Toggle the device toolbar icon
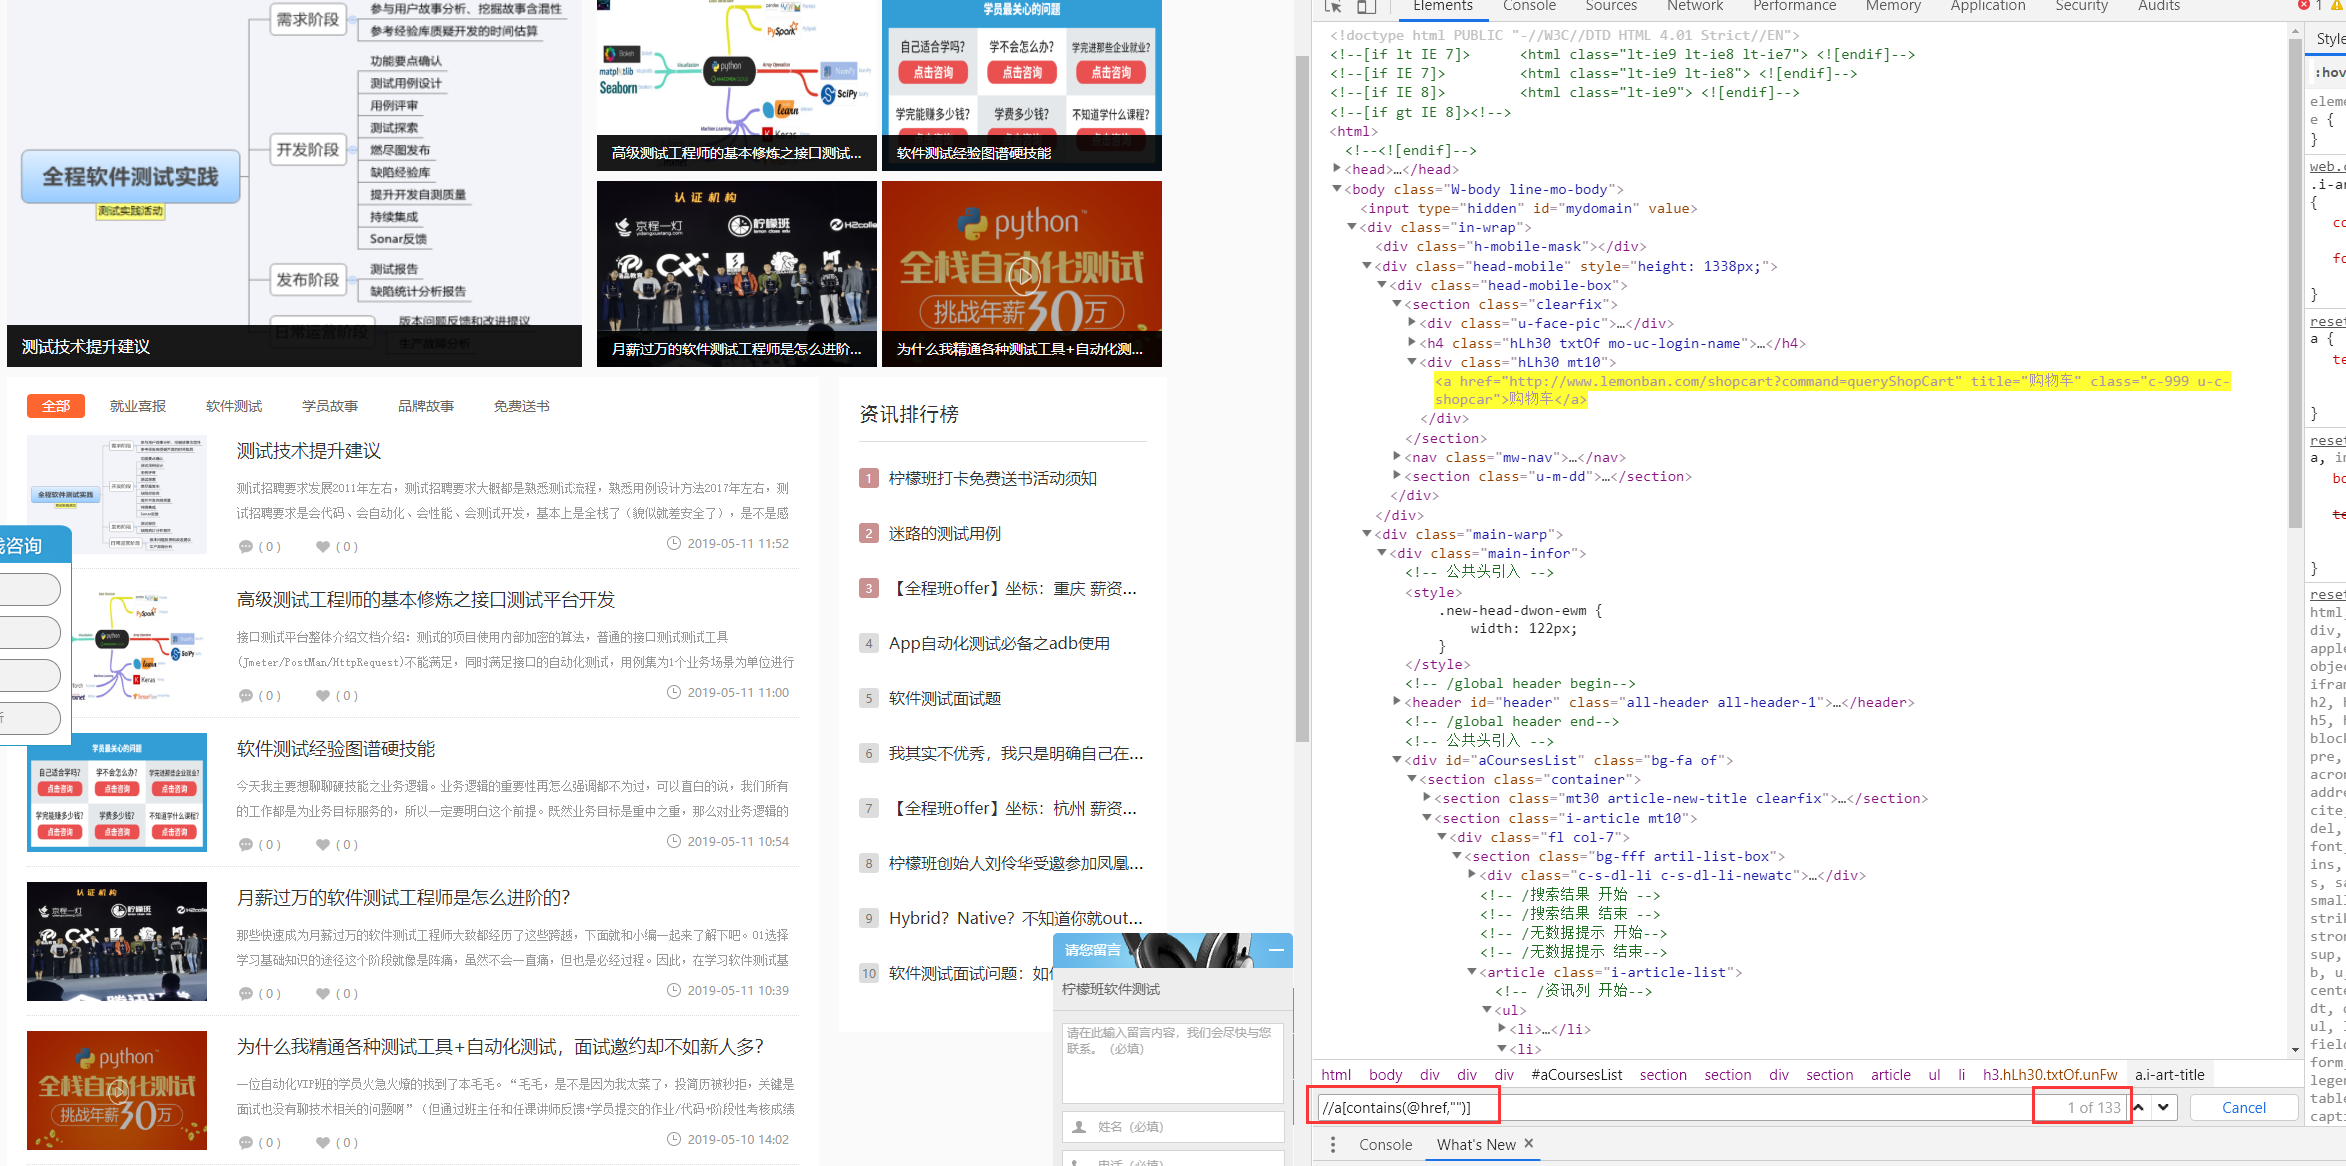The width and height of the screenshot is (2346, 1166). click(1366, 6)
